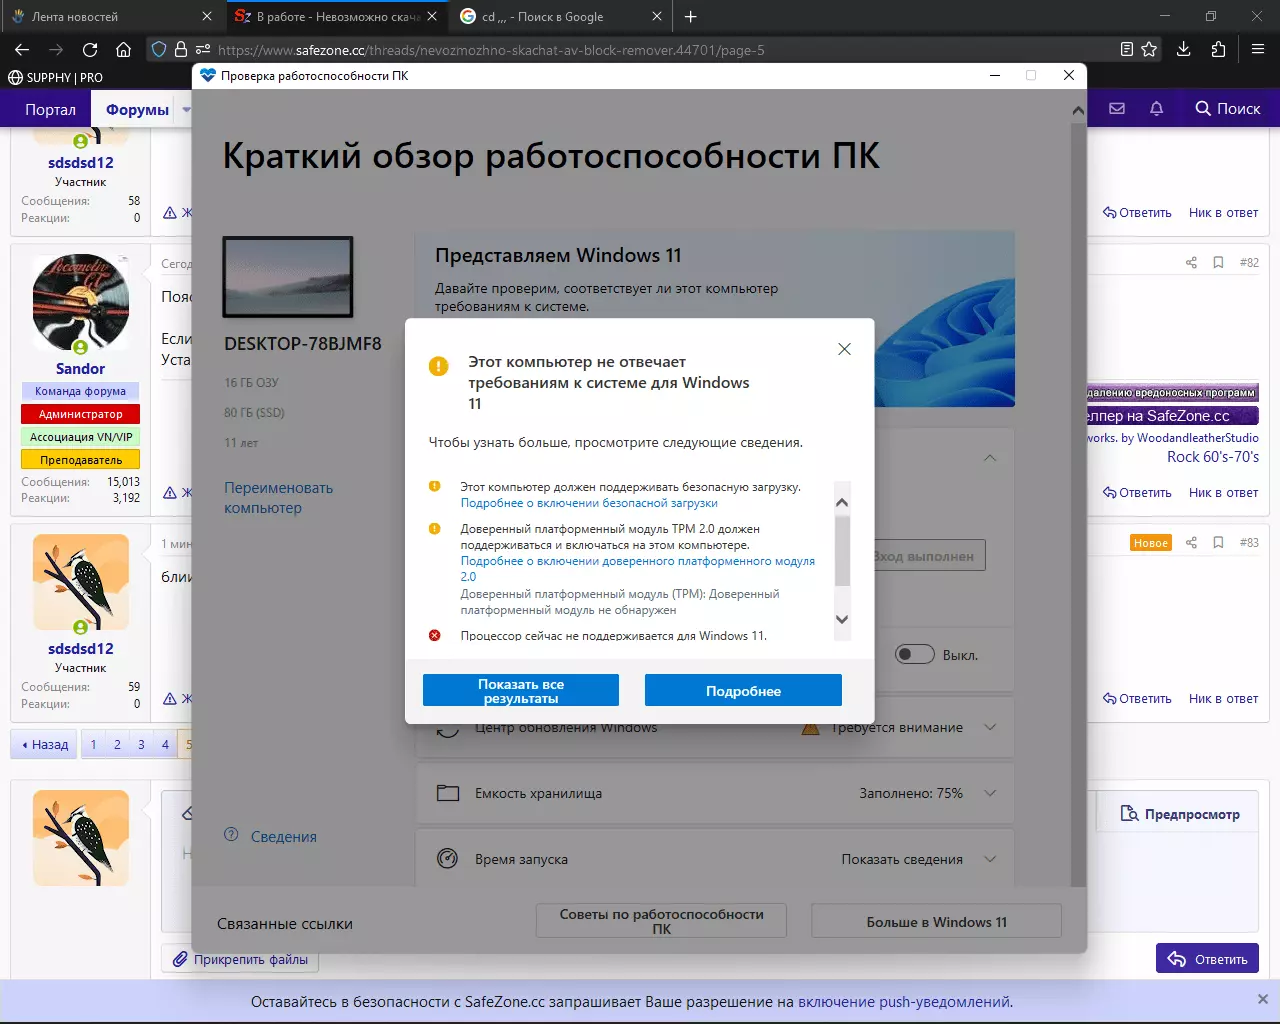The width and height of the screenshot is (1280, 1024).
Task: Click forum 'Поиск' search button
Action: 1228,108
